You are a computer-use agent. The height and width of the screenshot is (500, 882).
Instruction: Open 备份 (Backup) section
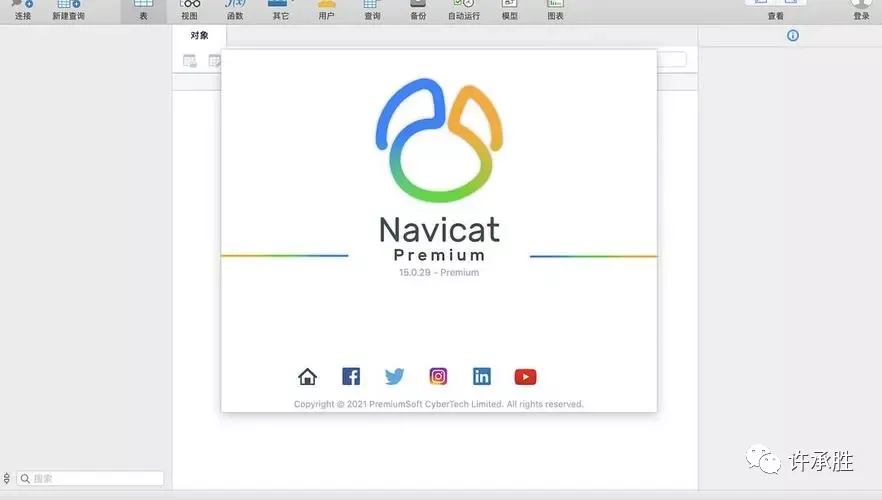pyautogui.click(x=418, y=10)
